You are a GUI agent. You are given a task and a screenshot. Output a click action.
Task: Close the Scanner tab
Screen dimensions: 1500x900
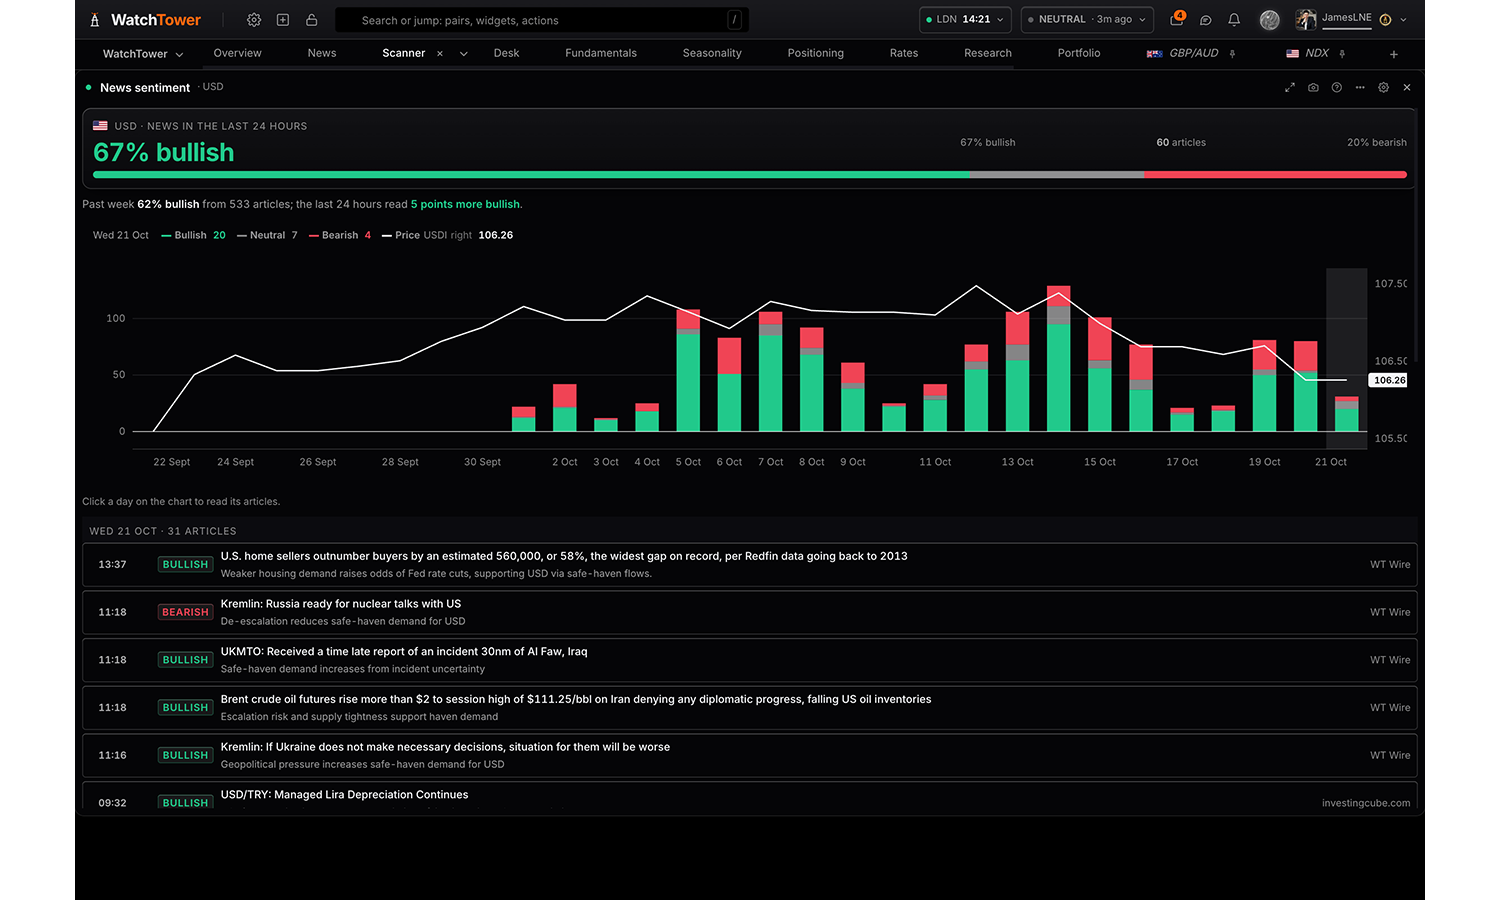(440, 54)
